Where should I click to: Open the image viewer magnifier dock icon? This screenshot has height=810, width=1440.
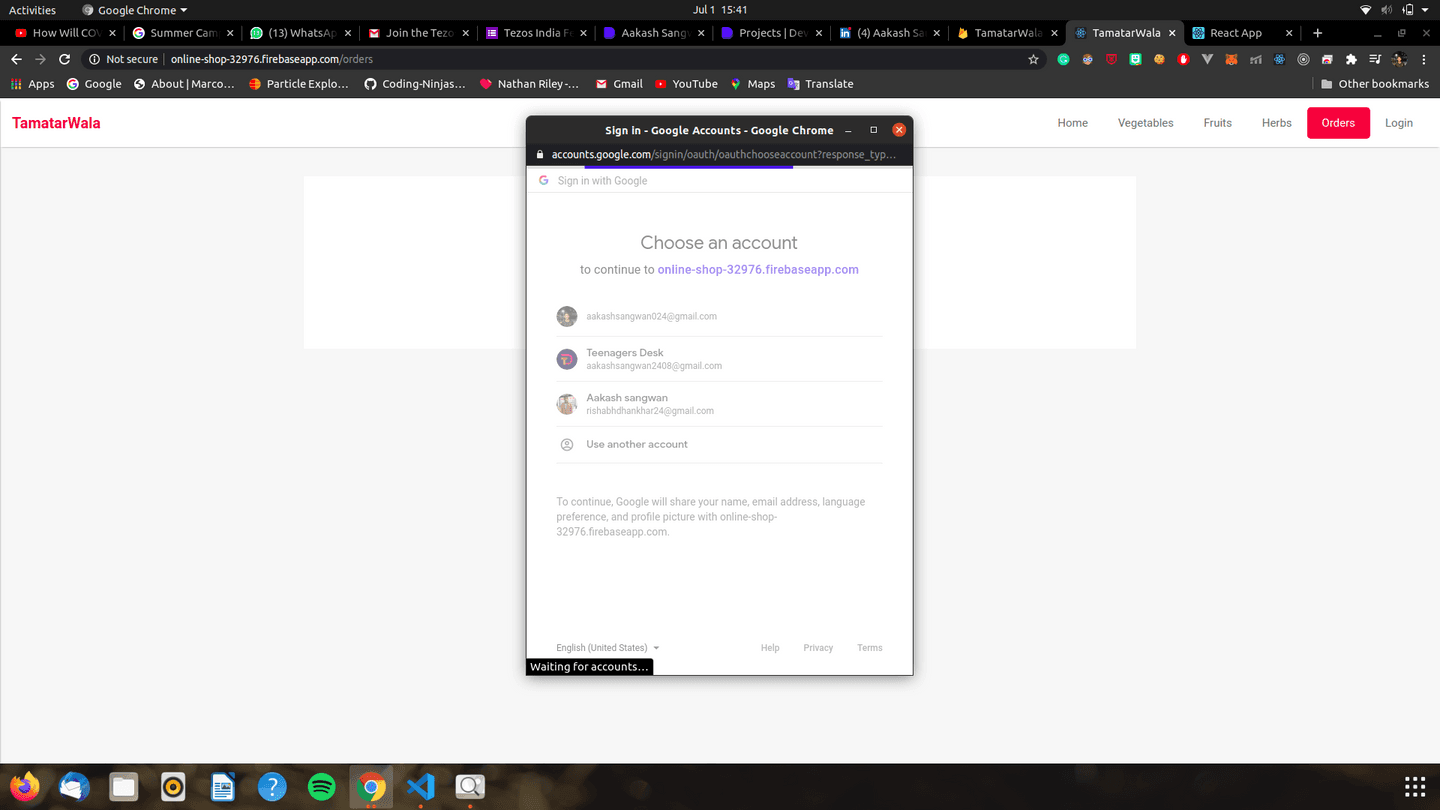(470, 787)
